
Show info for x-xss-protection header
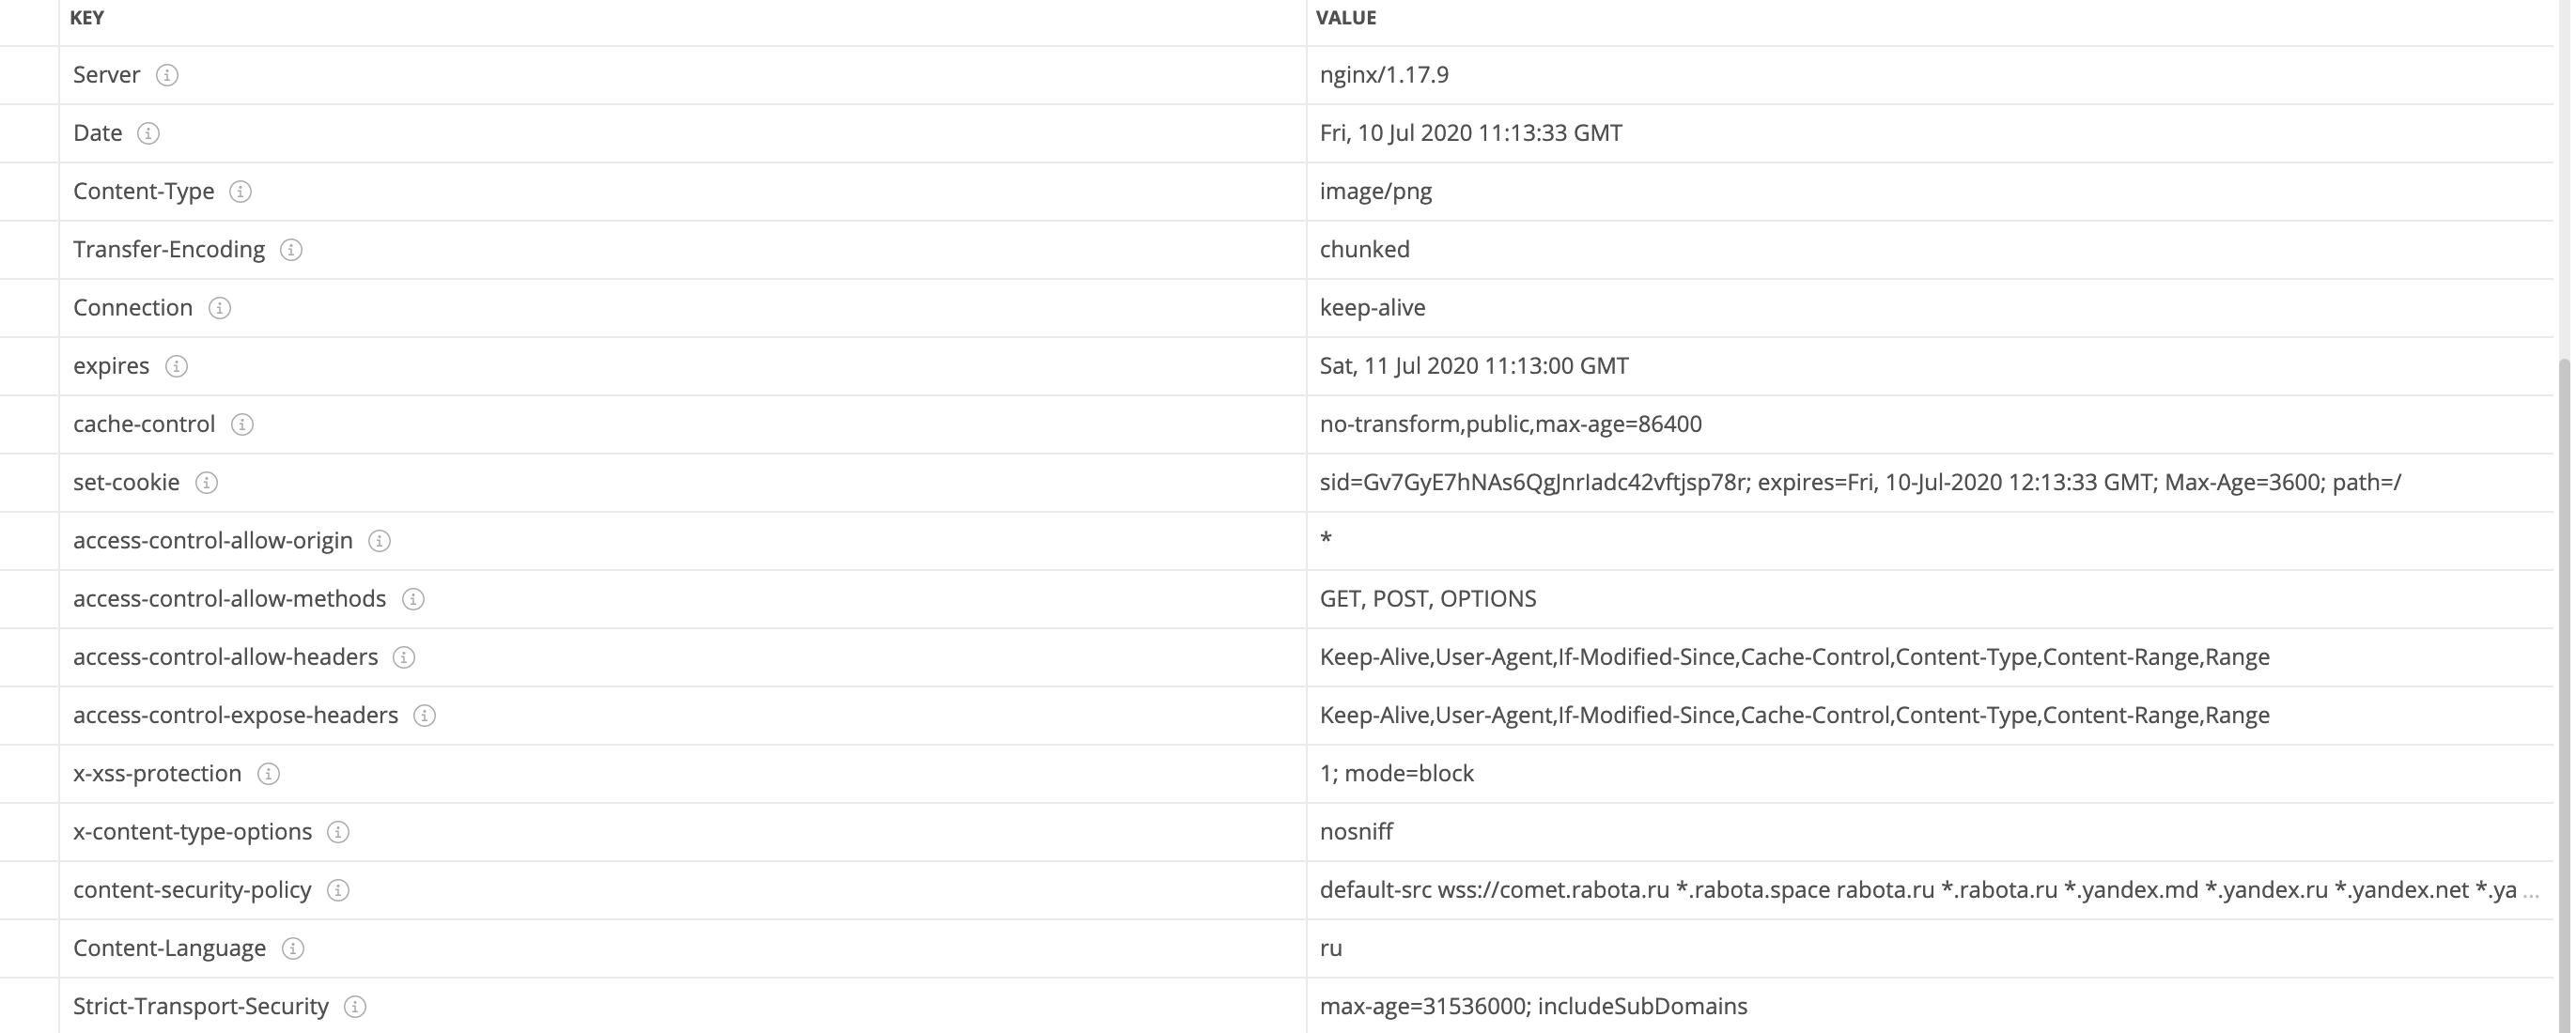[x=268, y=774]
